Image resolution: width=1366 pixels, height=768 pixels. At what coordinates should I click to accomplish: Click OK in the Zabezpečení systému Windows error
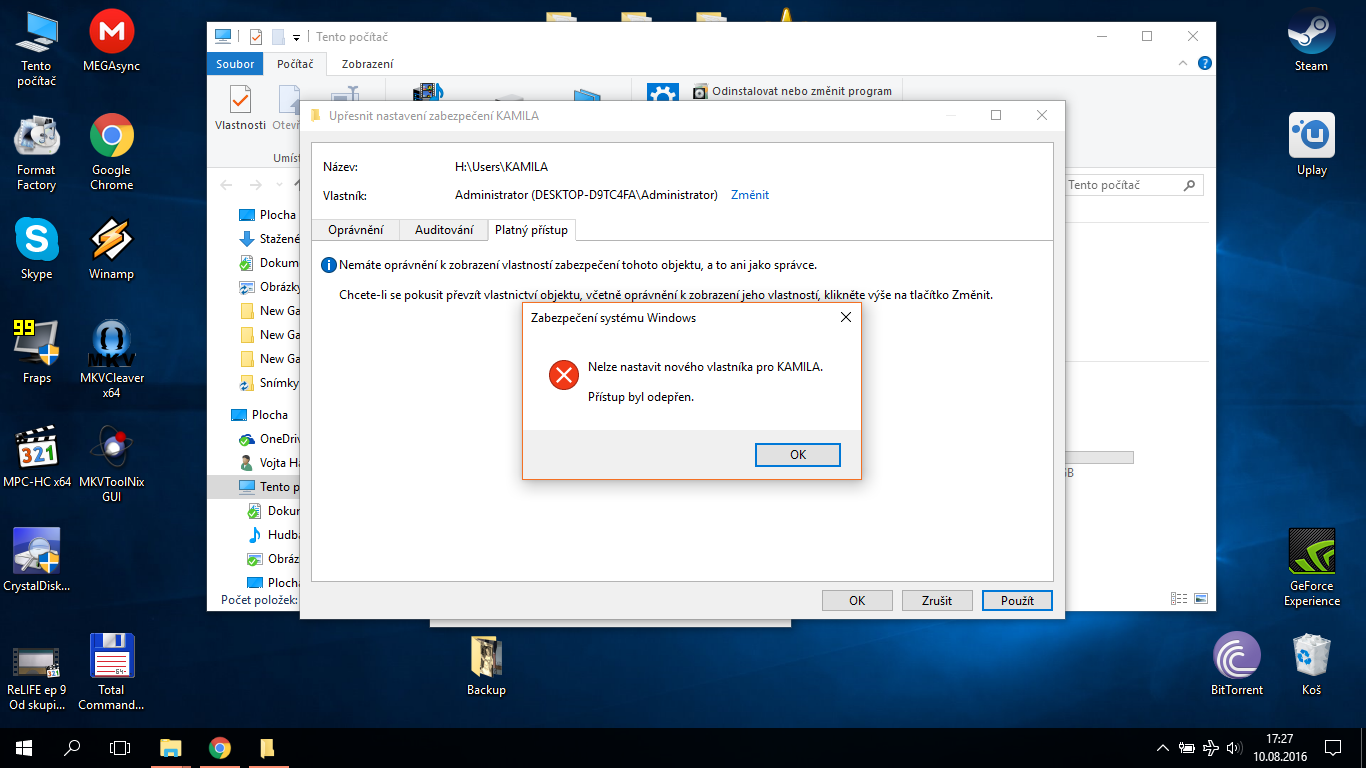tap(798, 455)
